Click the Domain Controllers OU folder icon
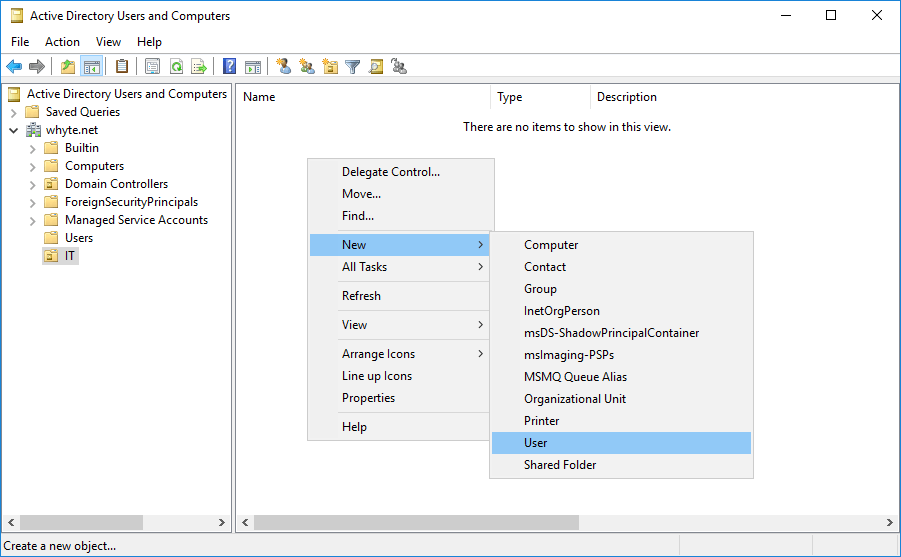This screenshot has height=557, width=901. pyautogui.click(x=51, y=184)
